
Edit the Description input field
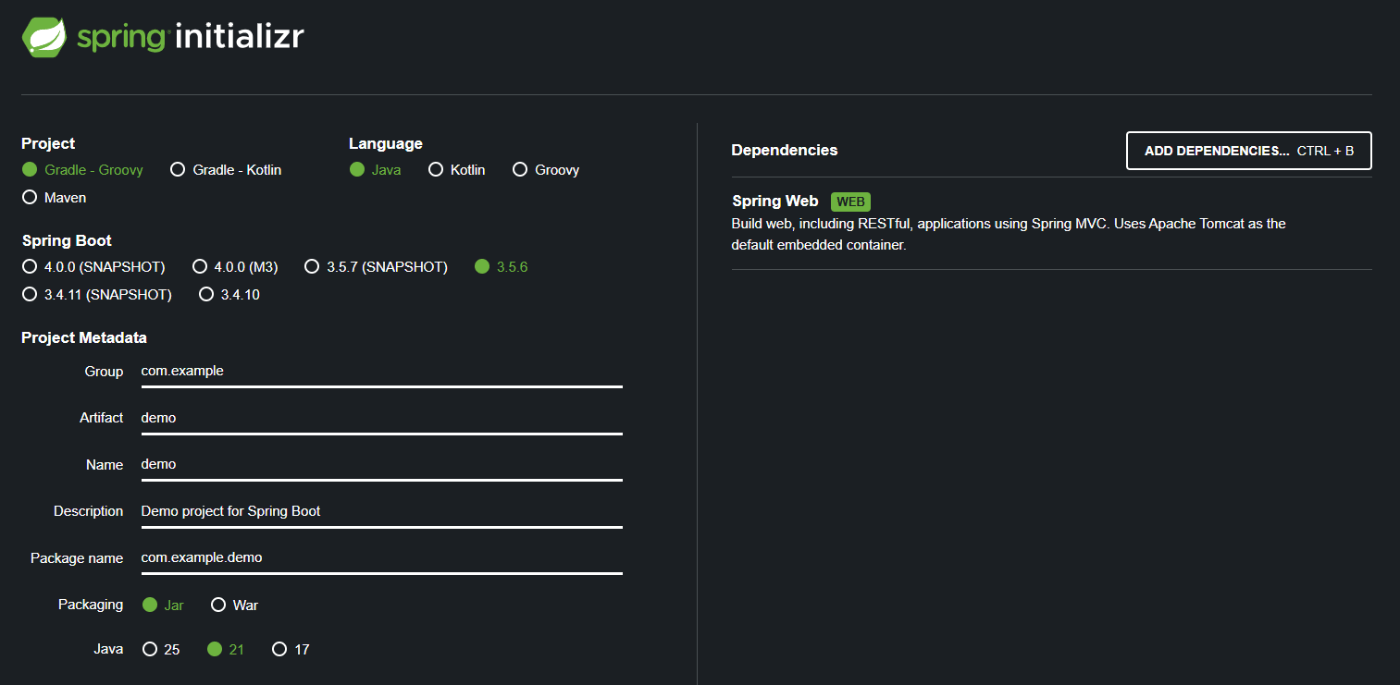click(382, 511)
